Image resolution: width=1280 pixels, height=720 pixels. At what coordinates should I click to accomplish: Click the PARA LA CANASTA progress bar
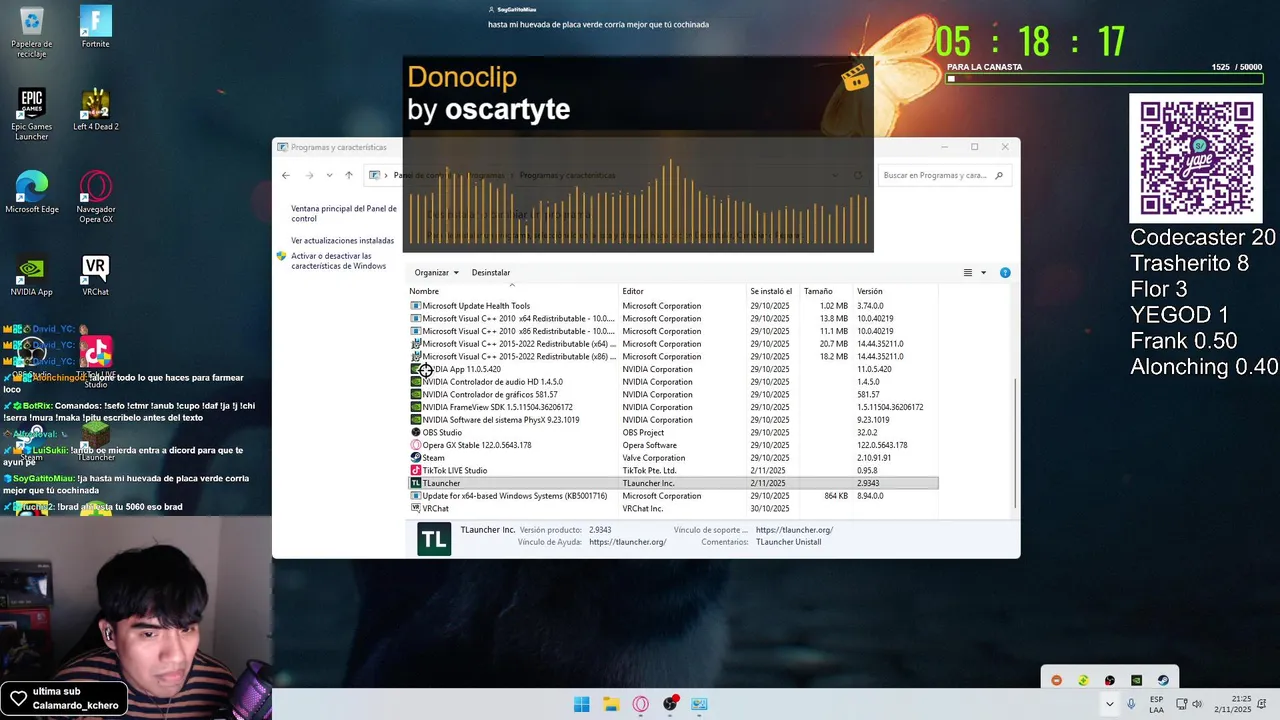coord(1104,79)
